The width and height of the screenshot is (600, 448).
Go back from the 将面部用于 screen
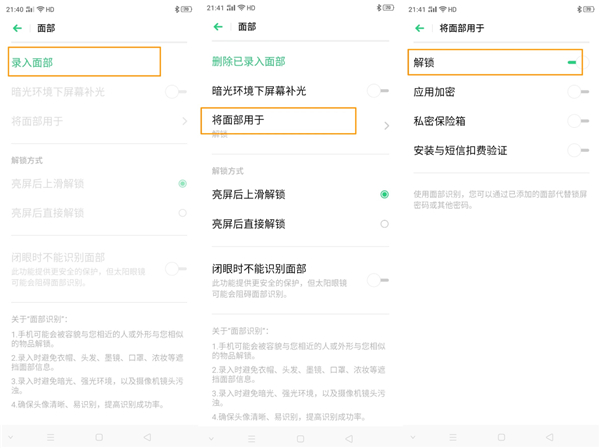420,28
